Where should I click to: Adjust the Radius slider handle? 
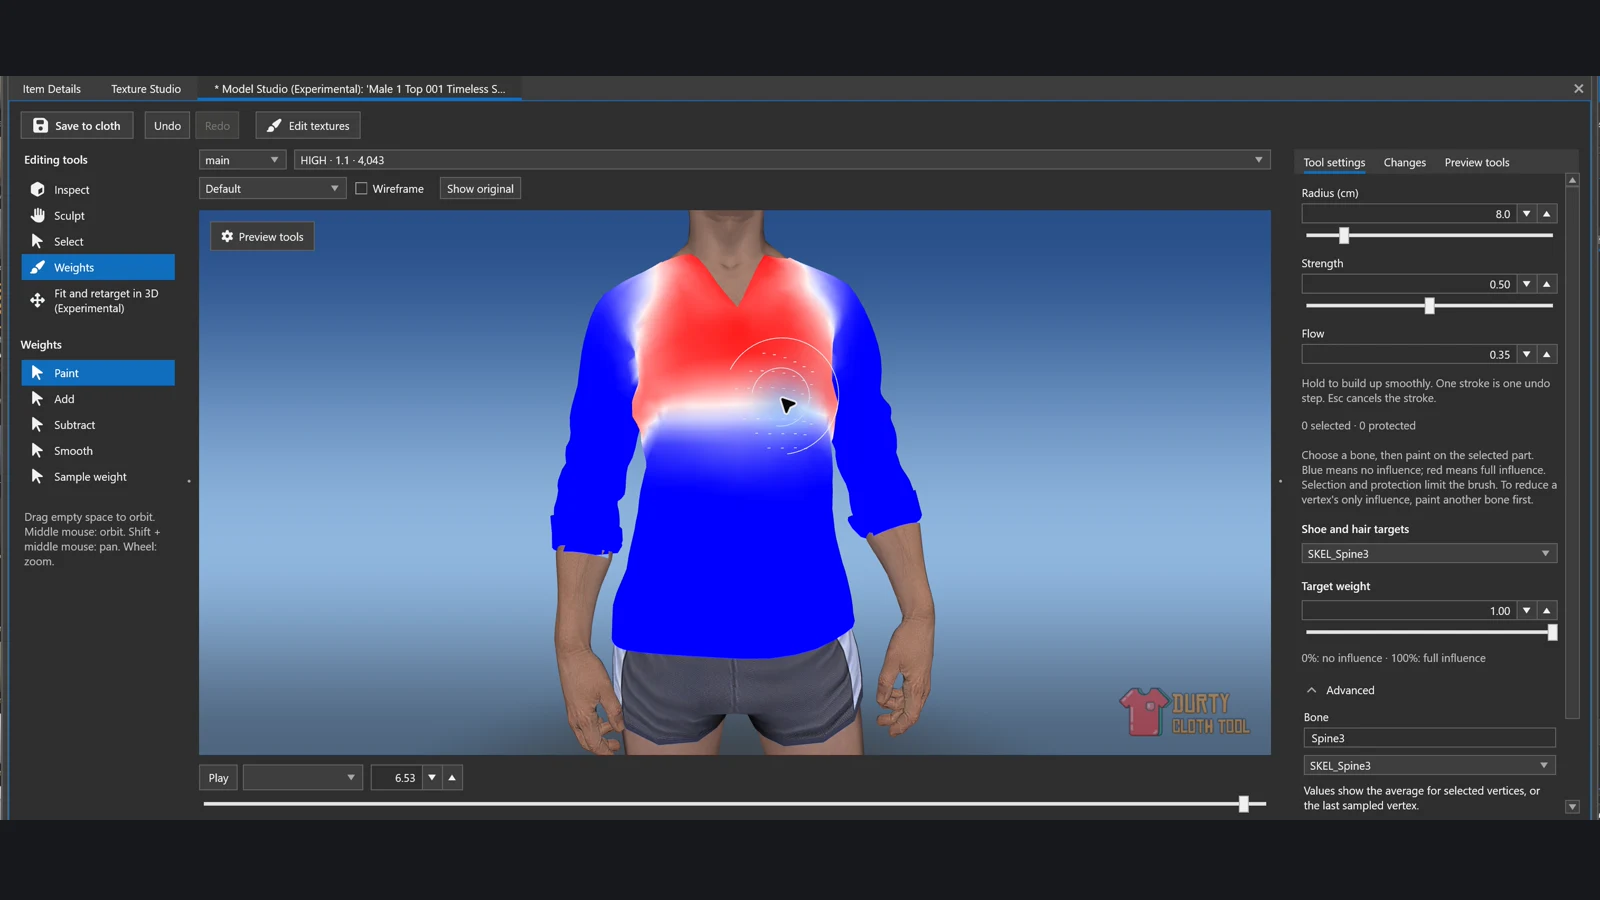pos(1344,235)
